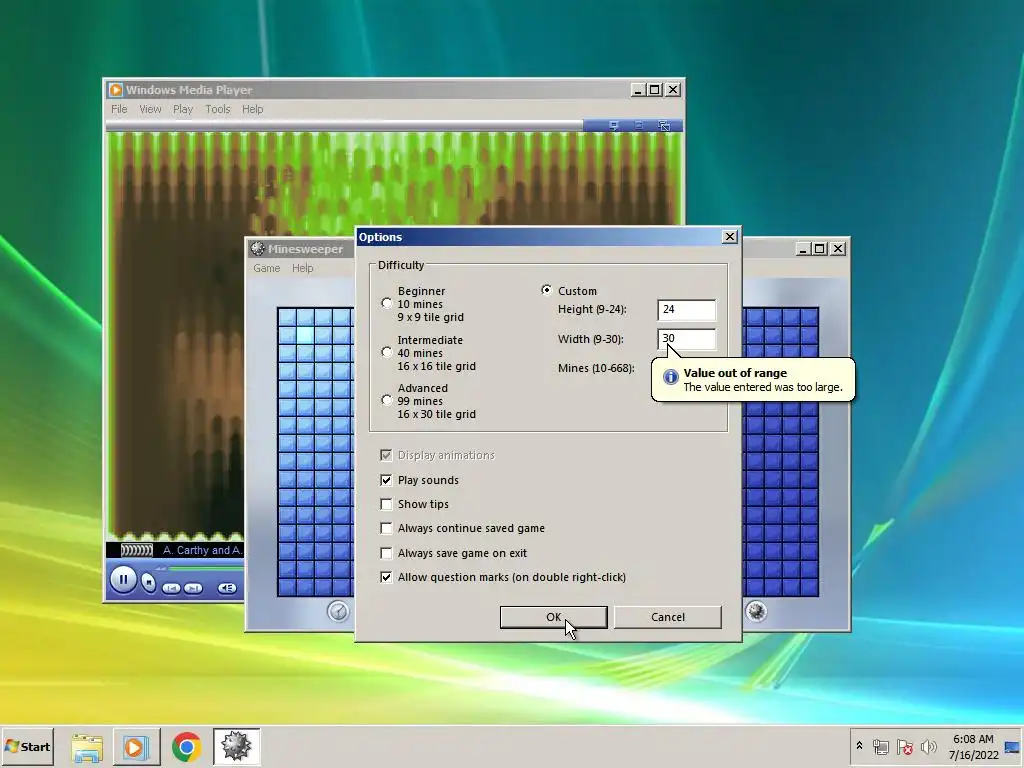1024x768 pixels.
Task: Open File menu in Windows Media Player
Action: (x=119, y=109)
